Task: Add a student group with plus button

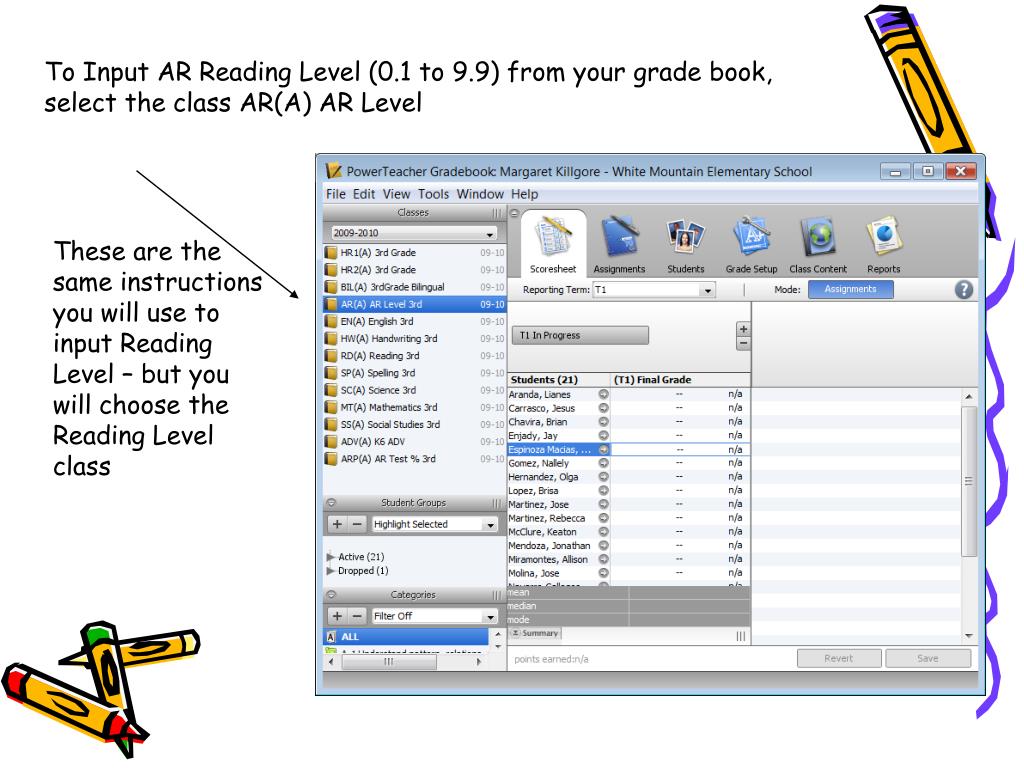Action: click(337, 524)
